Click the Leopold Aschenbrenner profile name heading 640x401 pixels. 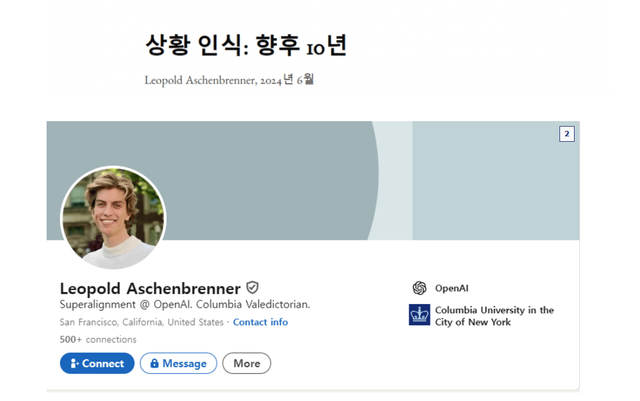point(150,288)
